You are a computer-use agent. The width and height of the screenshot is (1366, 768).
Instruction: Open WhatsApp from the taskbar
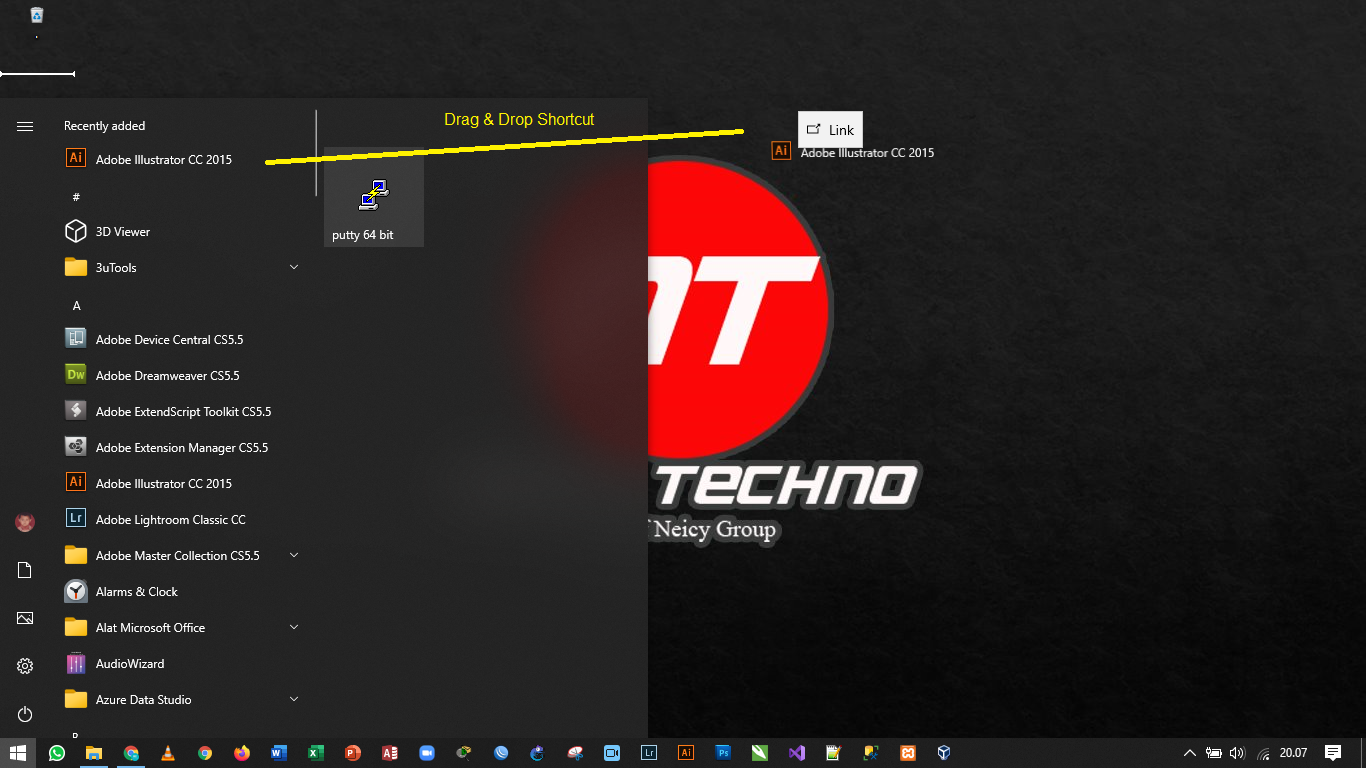56,753
